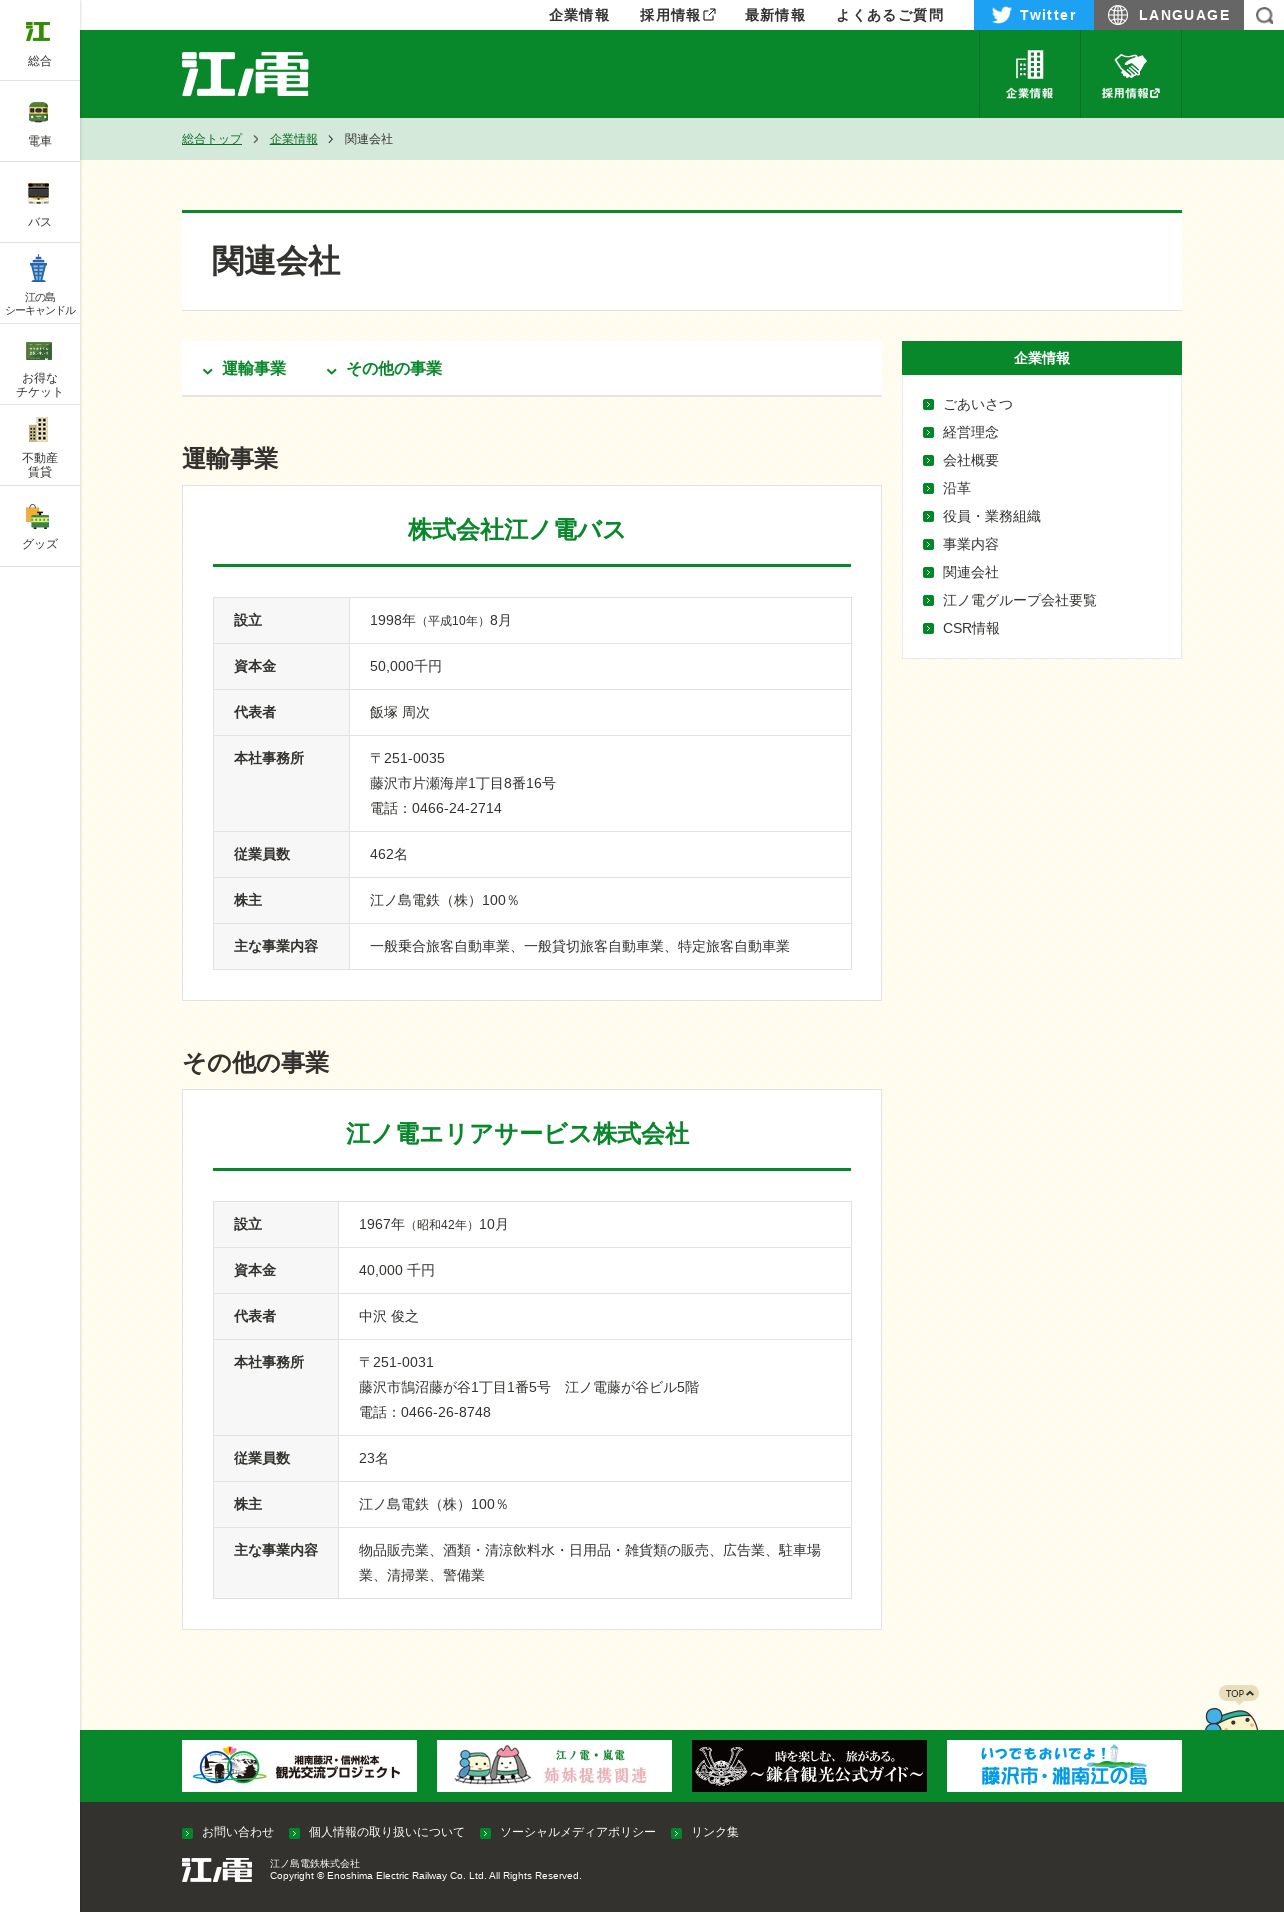Viewport: 1284px width, 1912px height.
Task: Click 江ノ電・嵐電 姉妹提携関連 banner
Action: pyautogui.click(x=554, y=1766)
